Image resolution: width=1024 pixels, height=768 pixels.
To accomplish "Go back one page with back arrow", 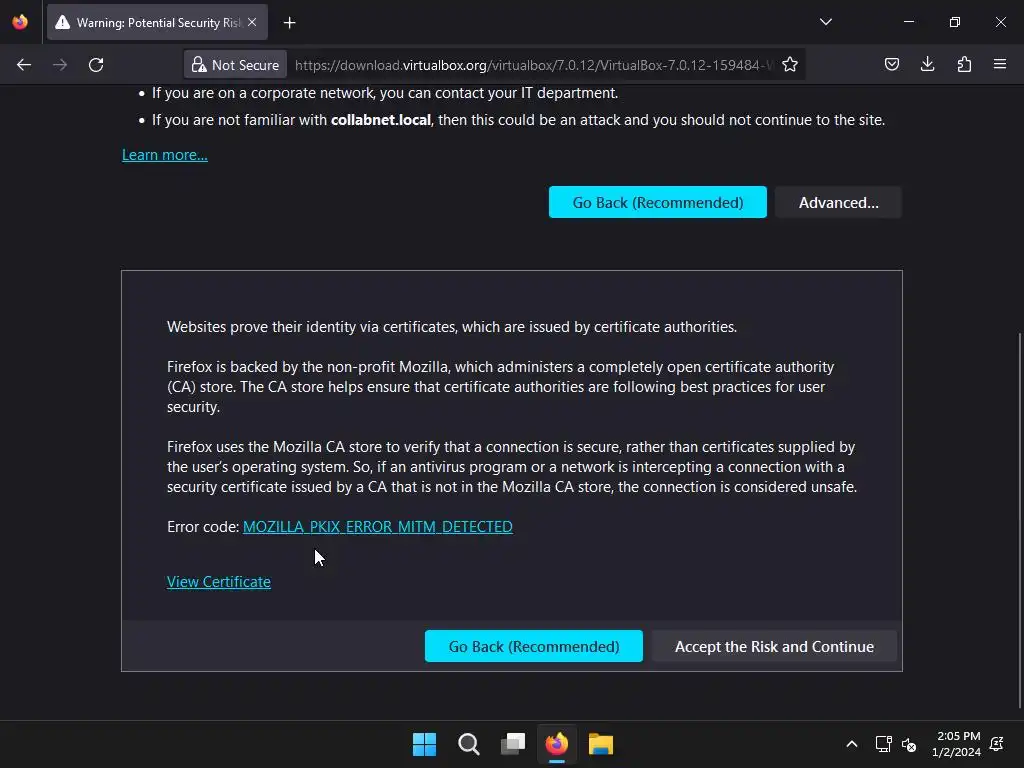I will click(x=24, y=65).
